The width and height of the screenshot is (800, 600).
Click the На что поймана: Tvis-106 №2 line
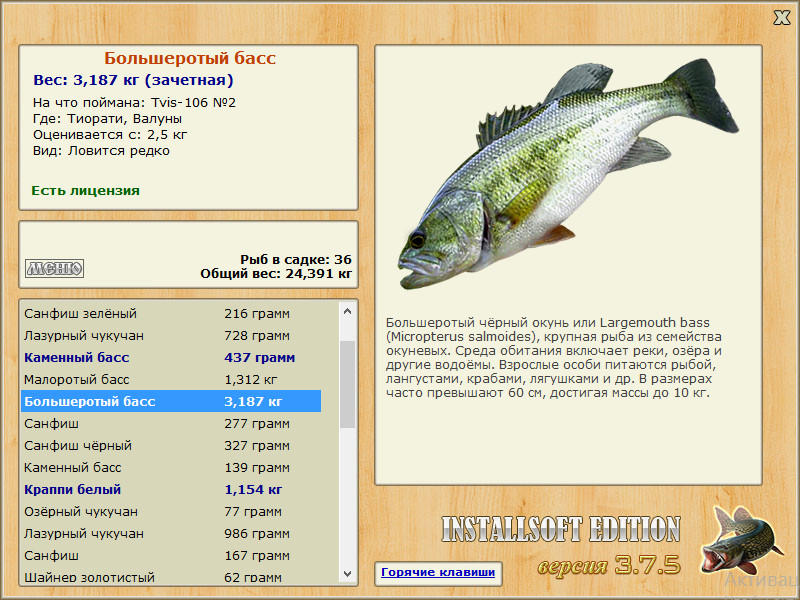point(134,103)
